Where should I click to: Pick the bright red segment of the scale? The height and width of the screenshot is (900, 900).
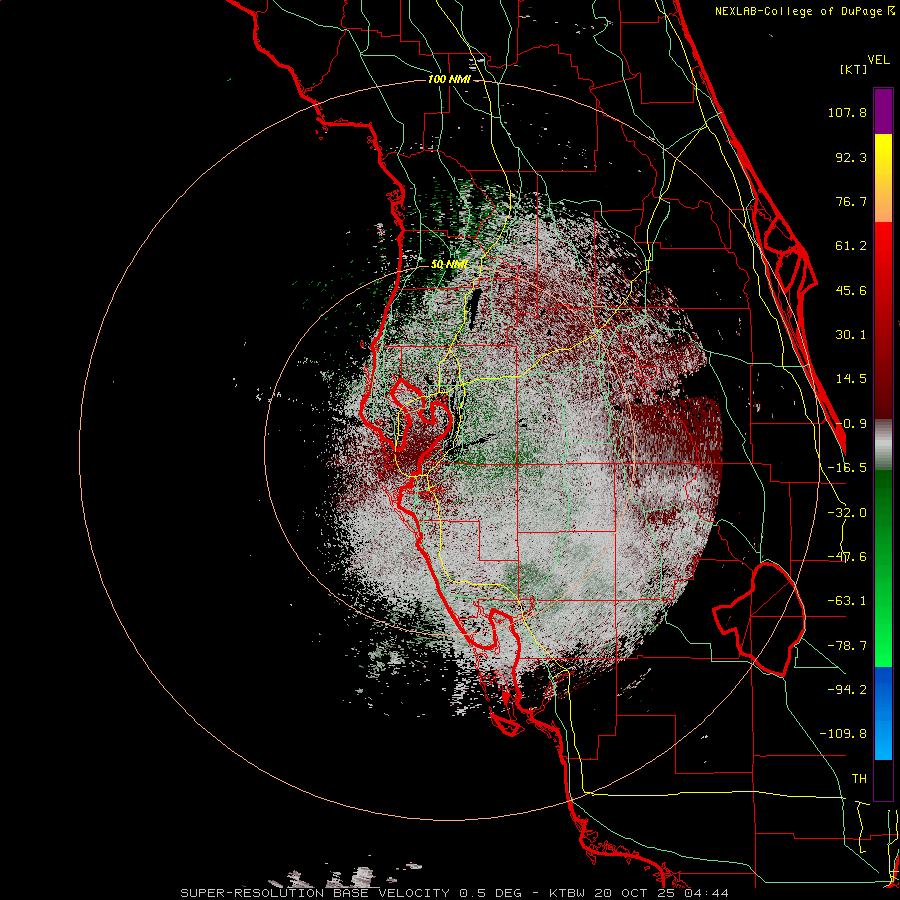pyautogui.click(x=883, y=320)
